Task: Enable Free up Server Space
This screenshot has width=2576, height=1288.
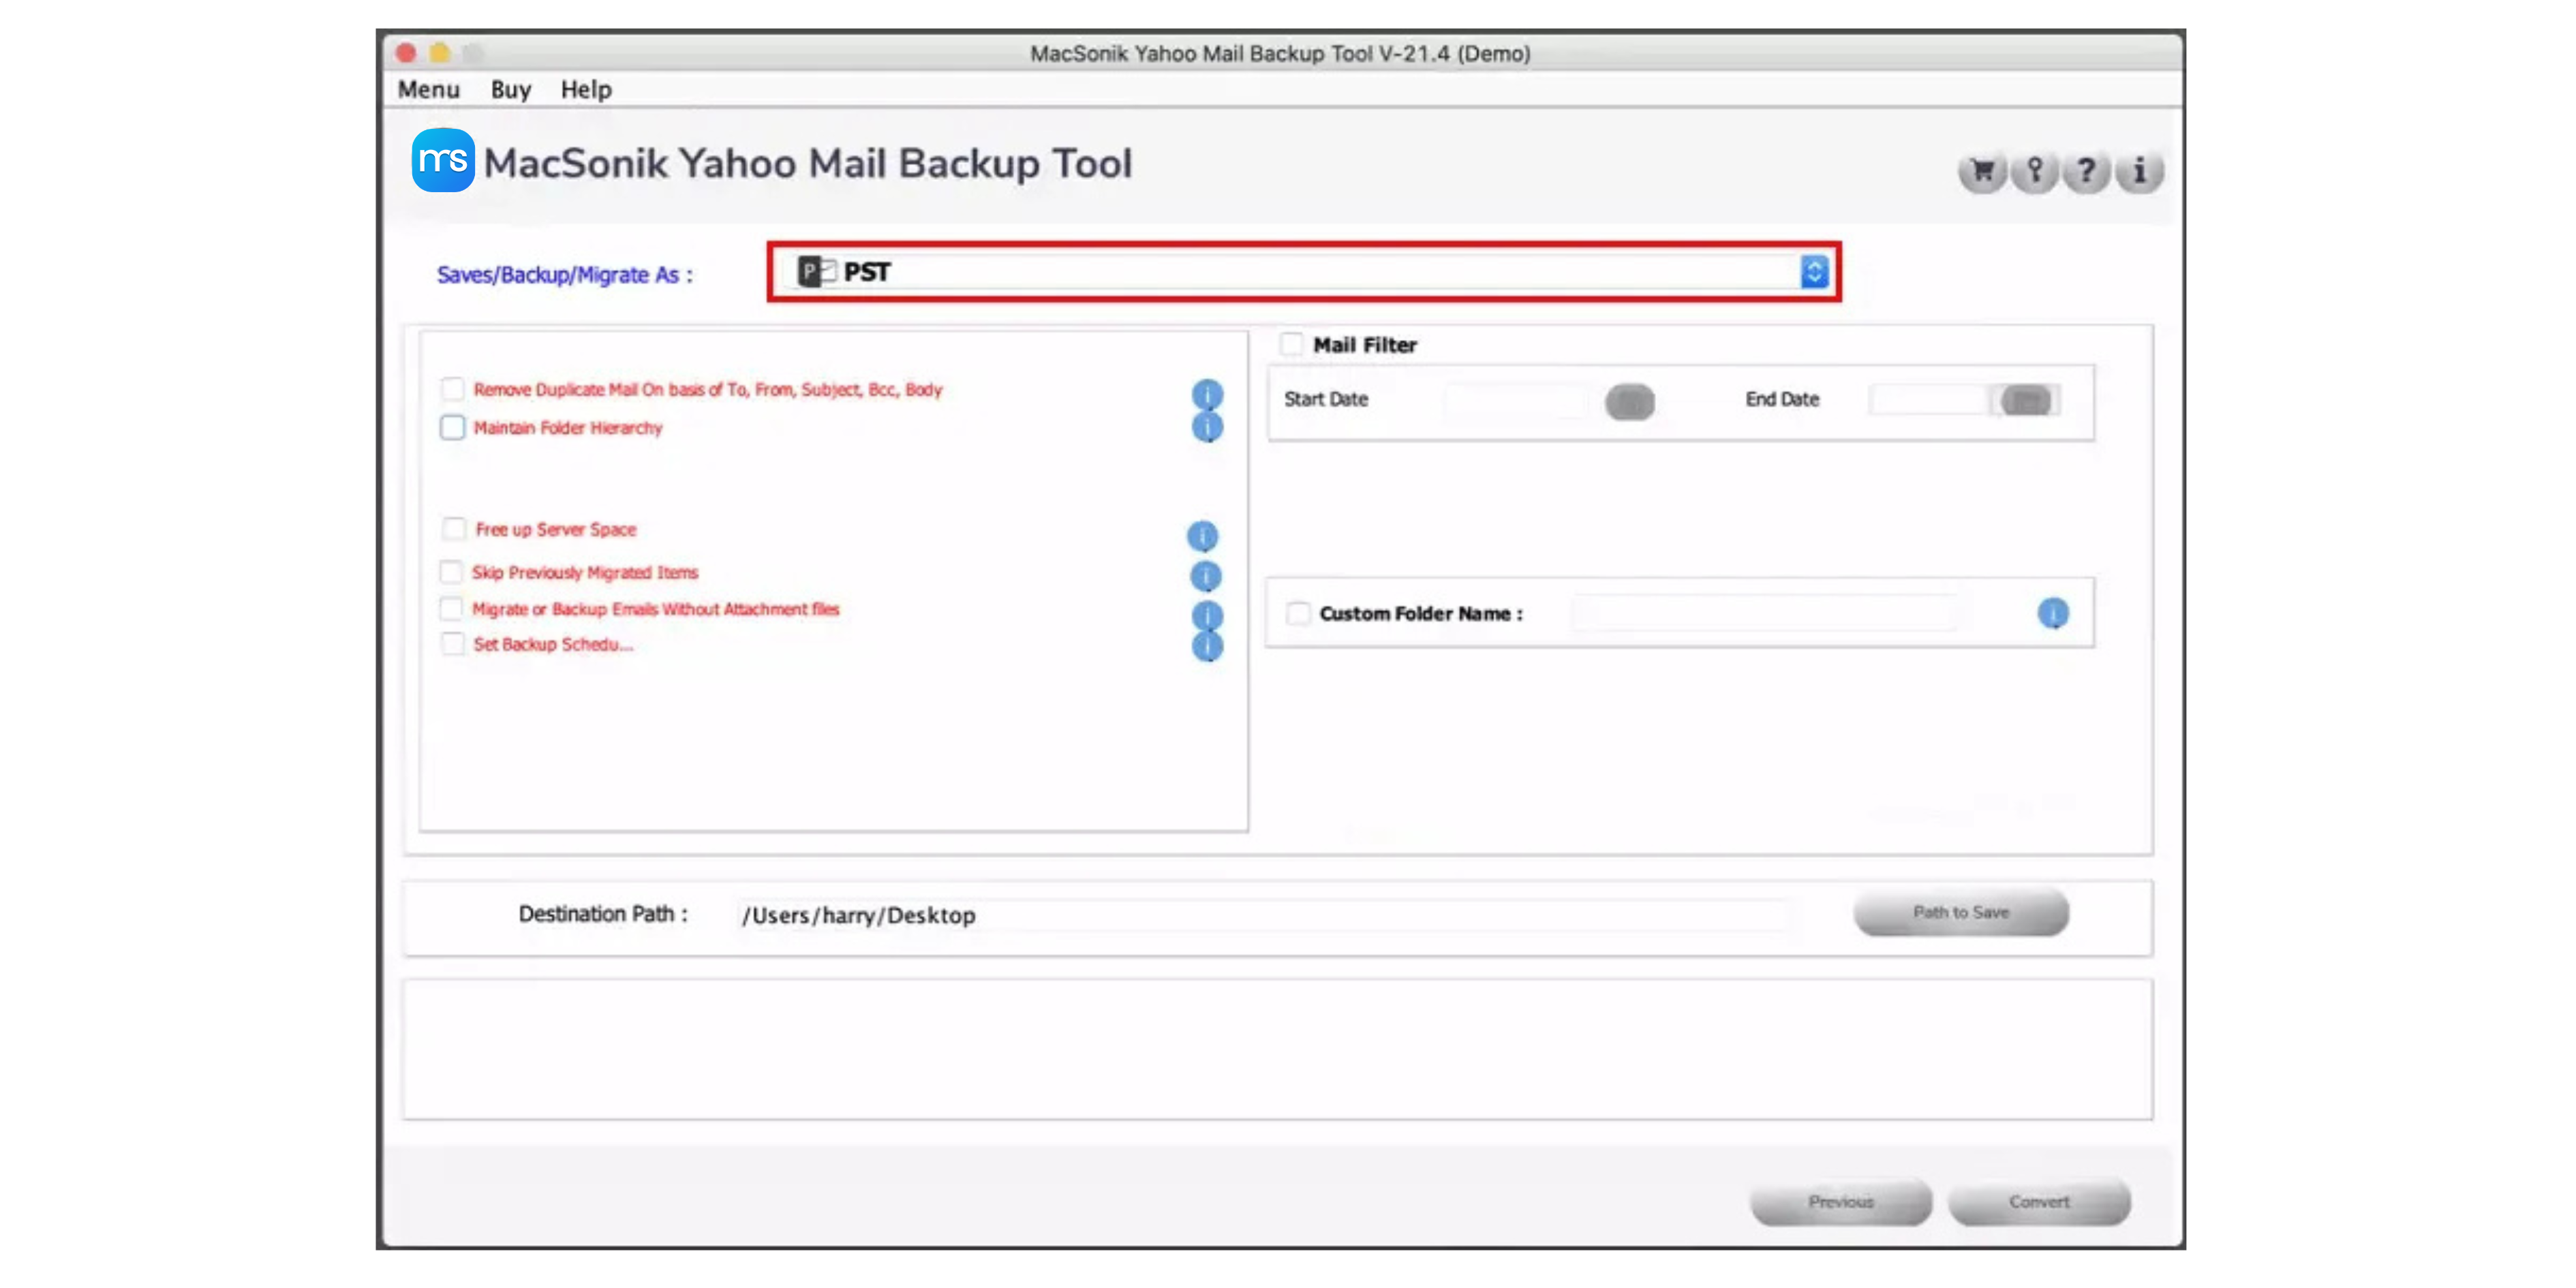Action: tap(454, 529)
